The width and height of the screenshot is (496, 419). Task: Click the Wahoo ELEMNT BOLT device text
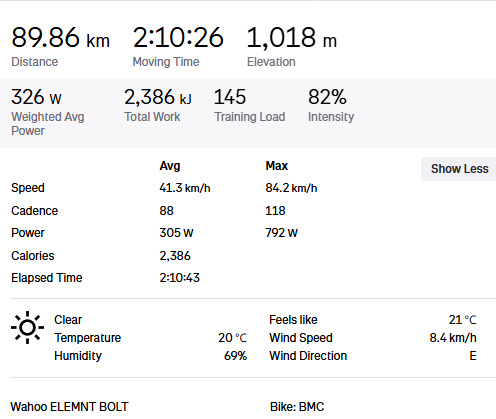(x=69, y=407)
